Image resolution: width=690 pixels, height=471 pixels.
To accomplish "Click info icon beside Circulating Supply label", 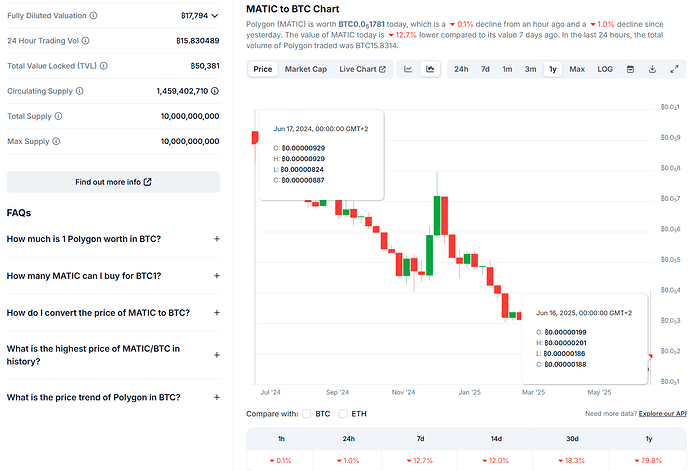I will coord(80,91).
